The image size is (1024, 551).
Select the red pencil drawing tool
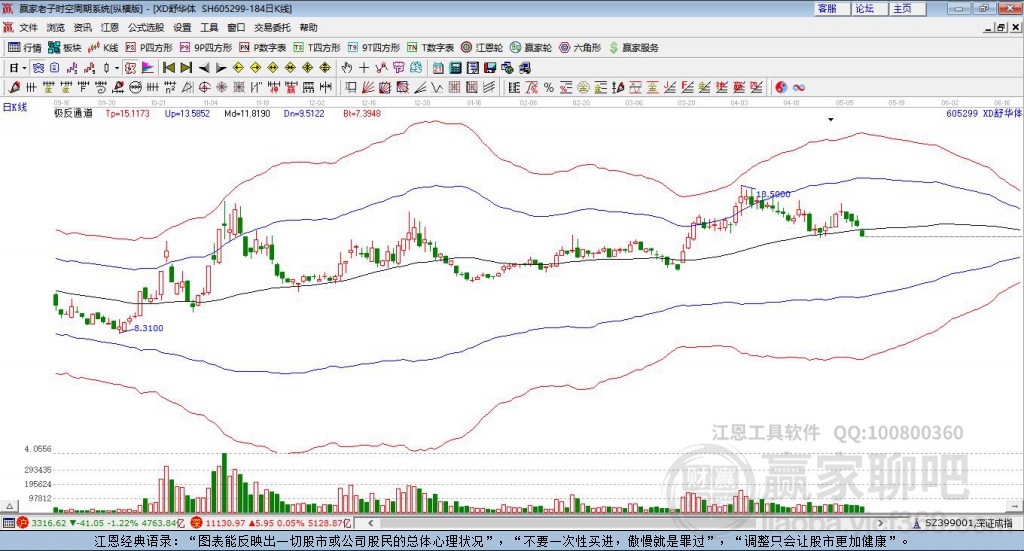pos(14,87)
